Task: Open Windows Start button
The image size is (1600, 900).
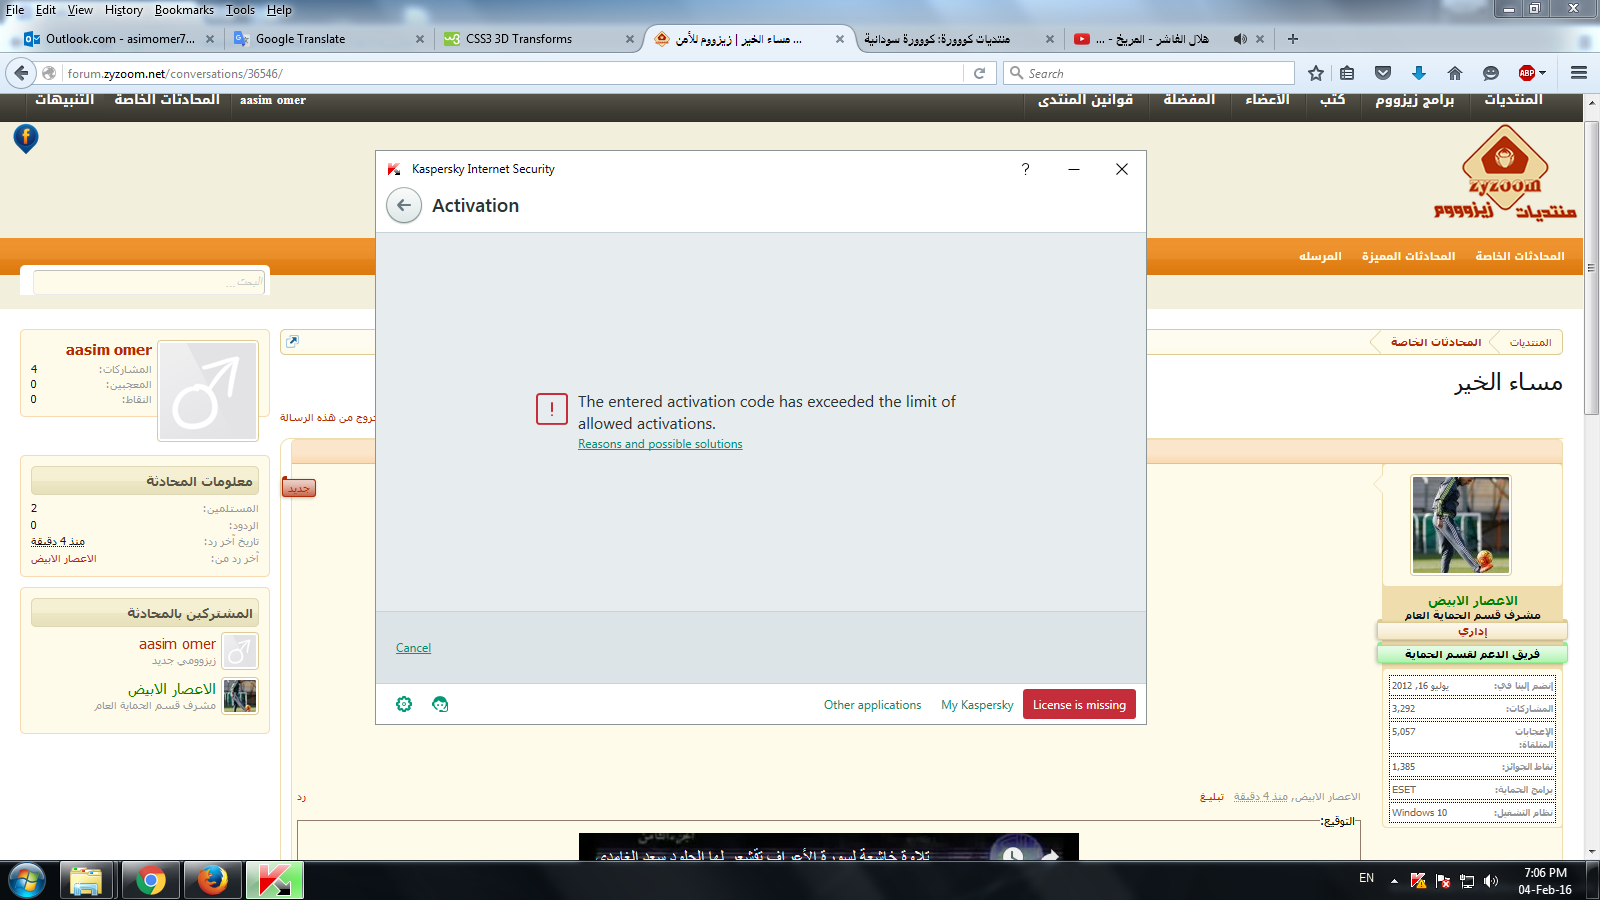Action: (x=27, y=881)
